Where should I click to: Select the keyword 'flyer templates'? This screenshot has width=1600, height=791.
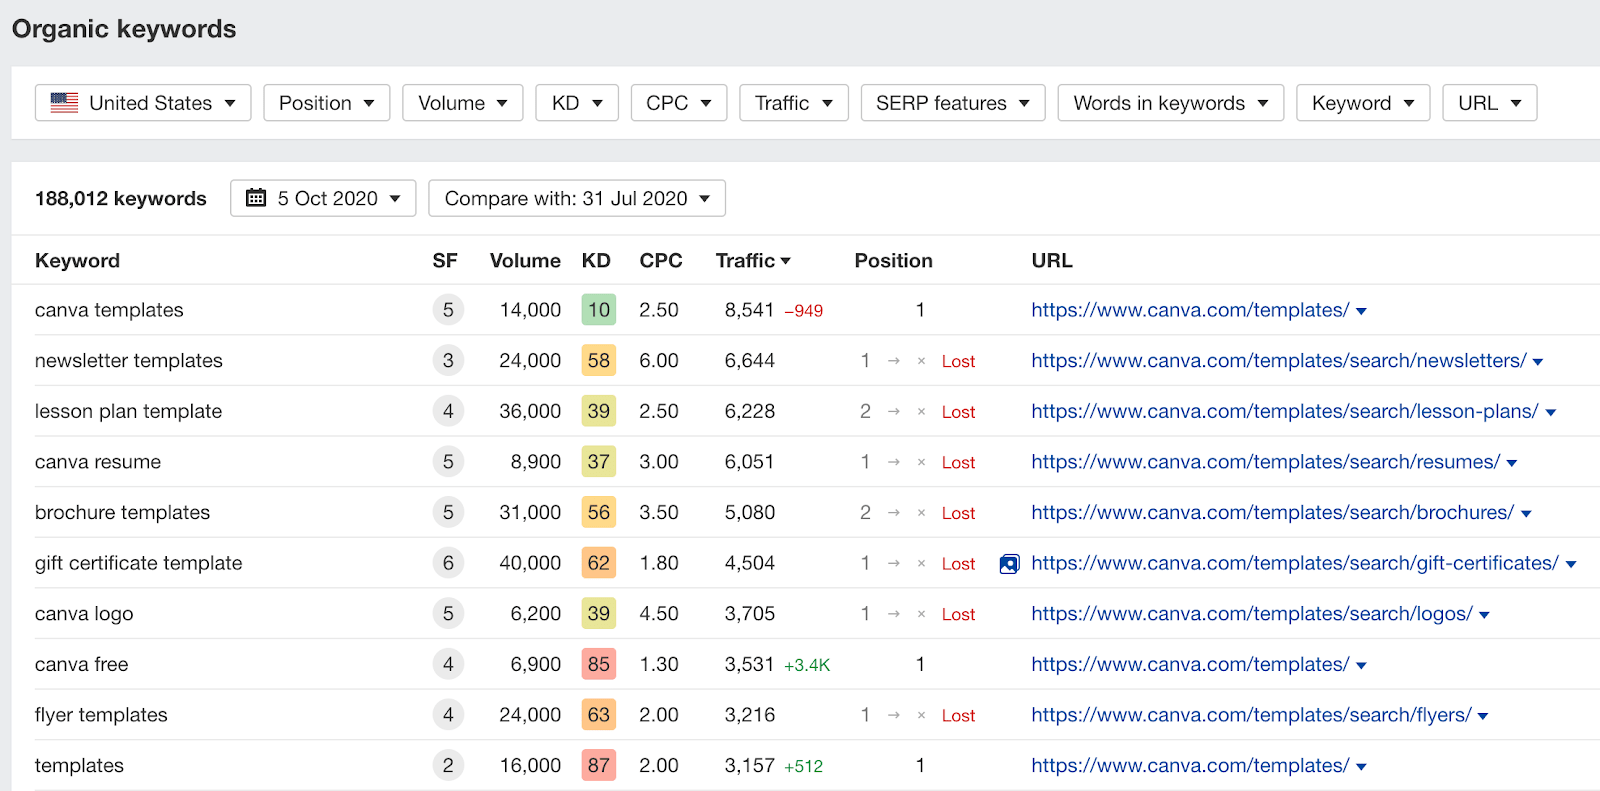point(101,715)
